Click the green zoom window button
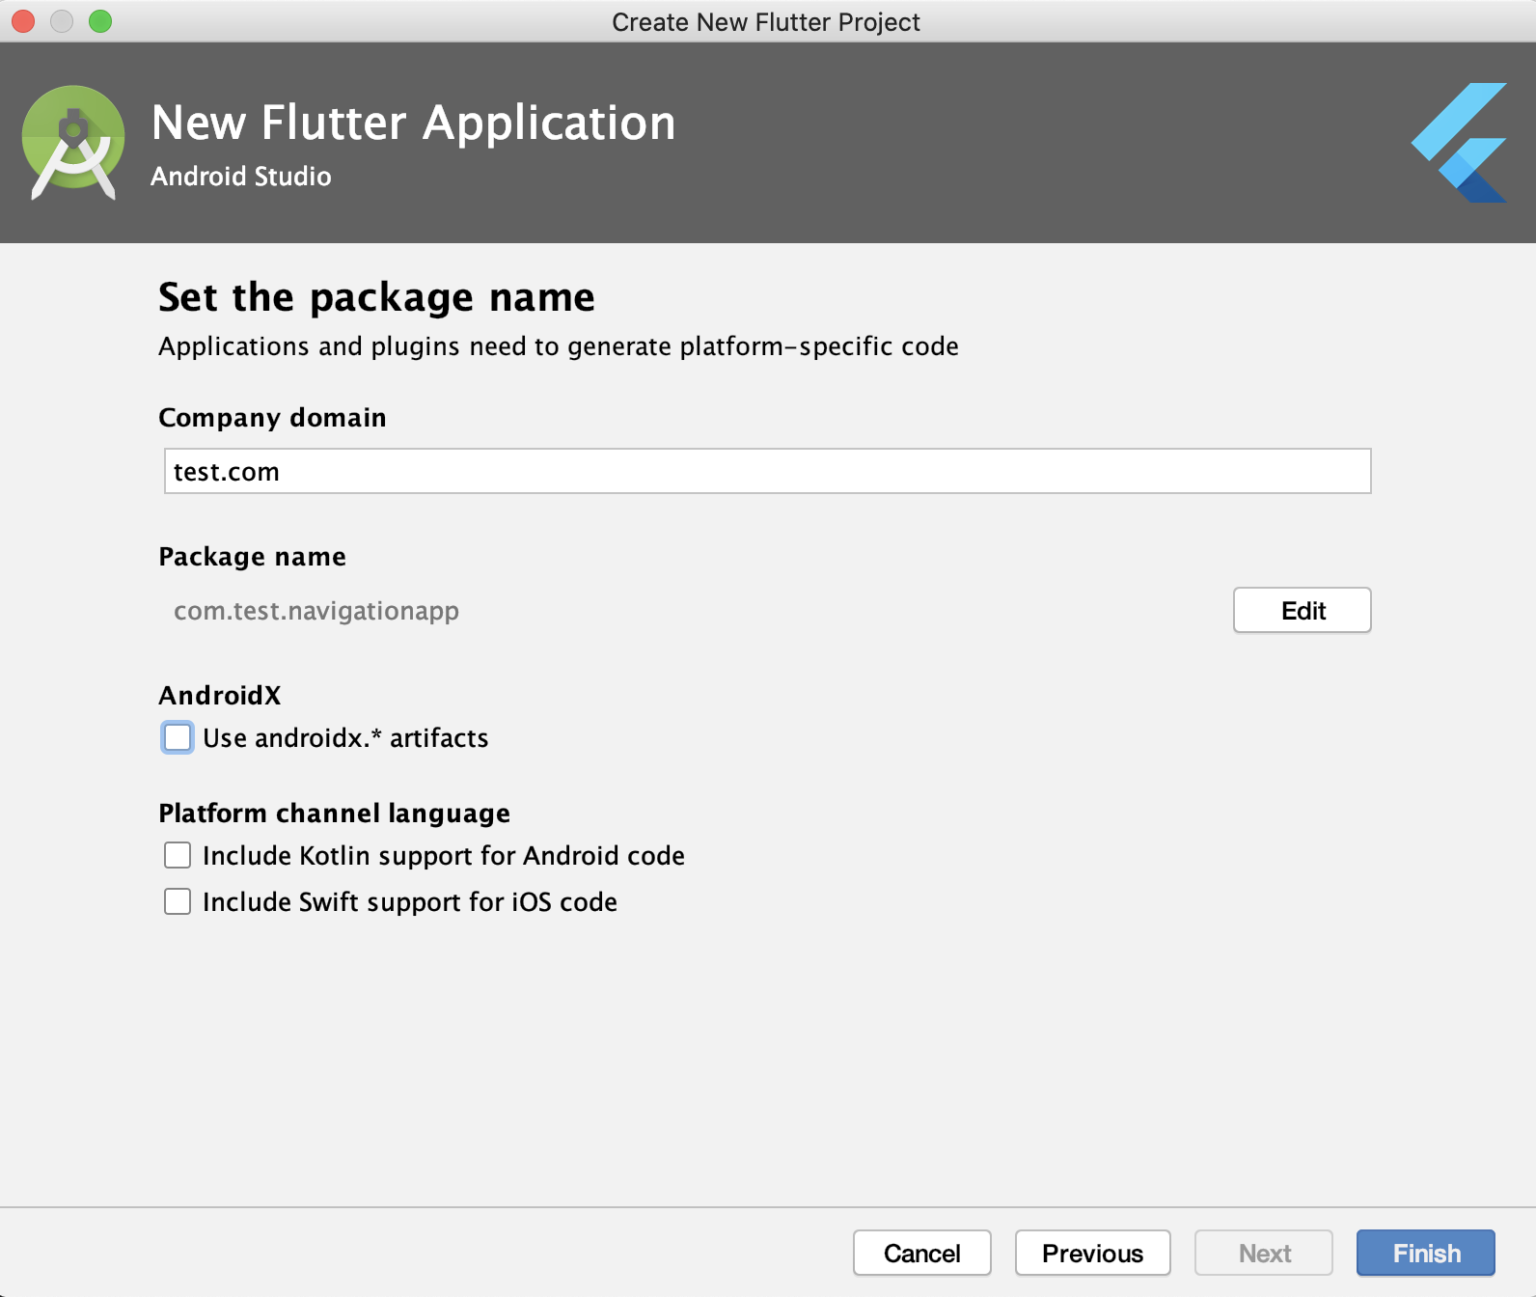The image size is (1536, 1297). [100, 21]
